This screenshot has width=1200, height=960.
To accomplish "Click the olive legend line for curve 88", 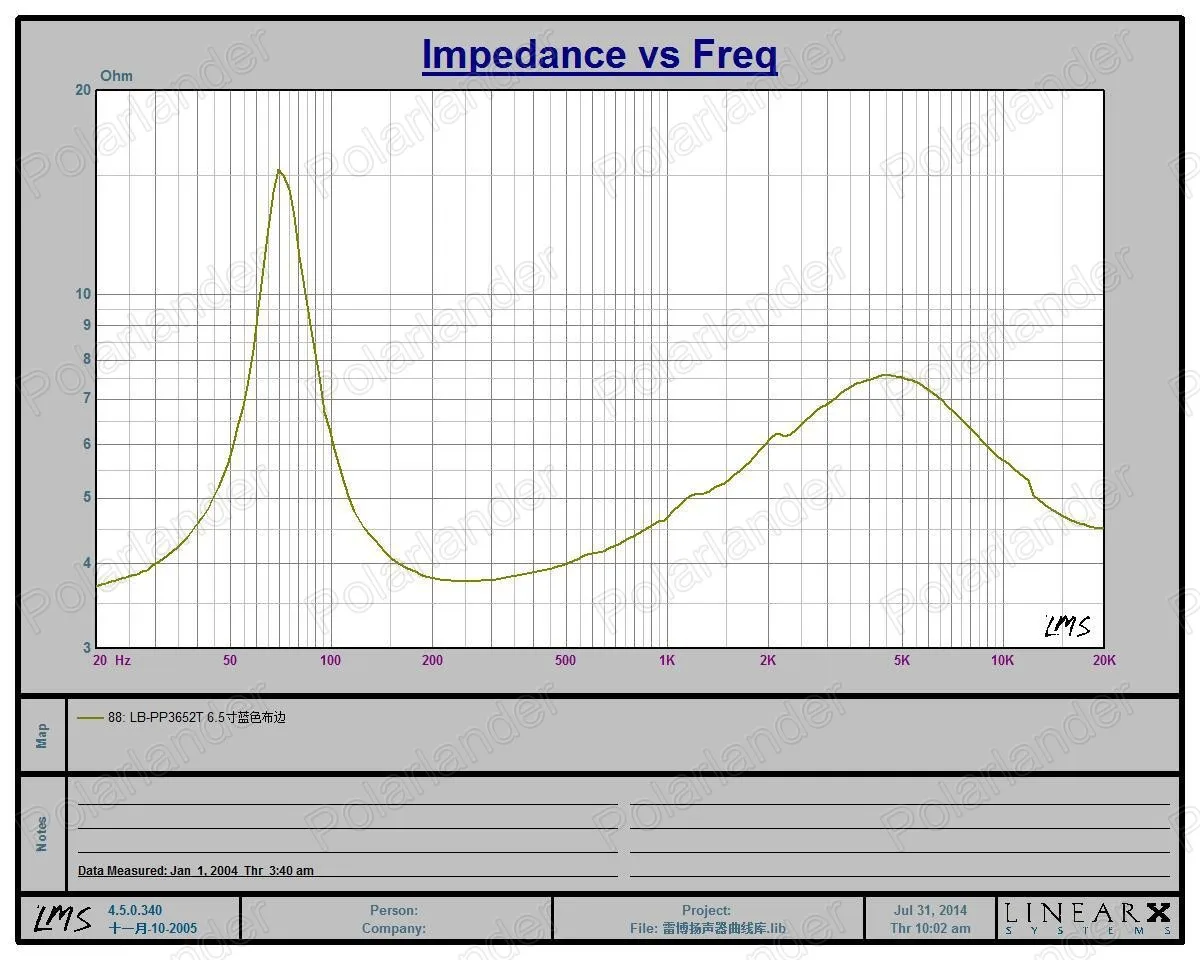I will 90,717.
